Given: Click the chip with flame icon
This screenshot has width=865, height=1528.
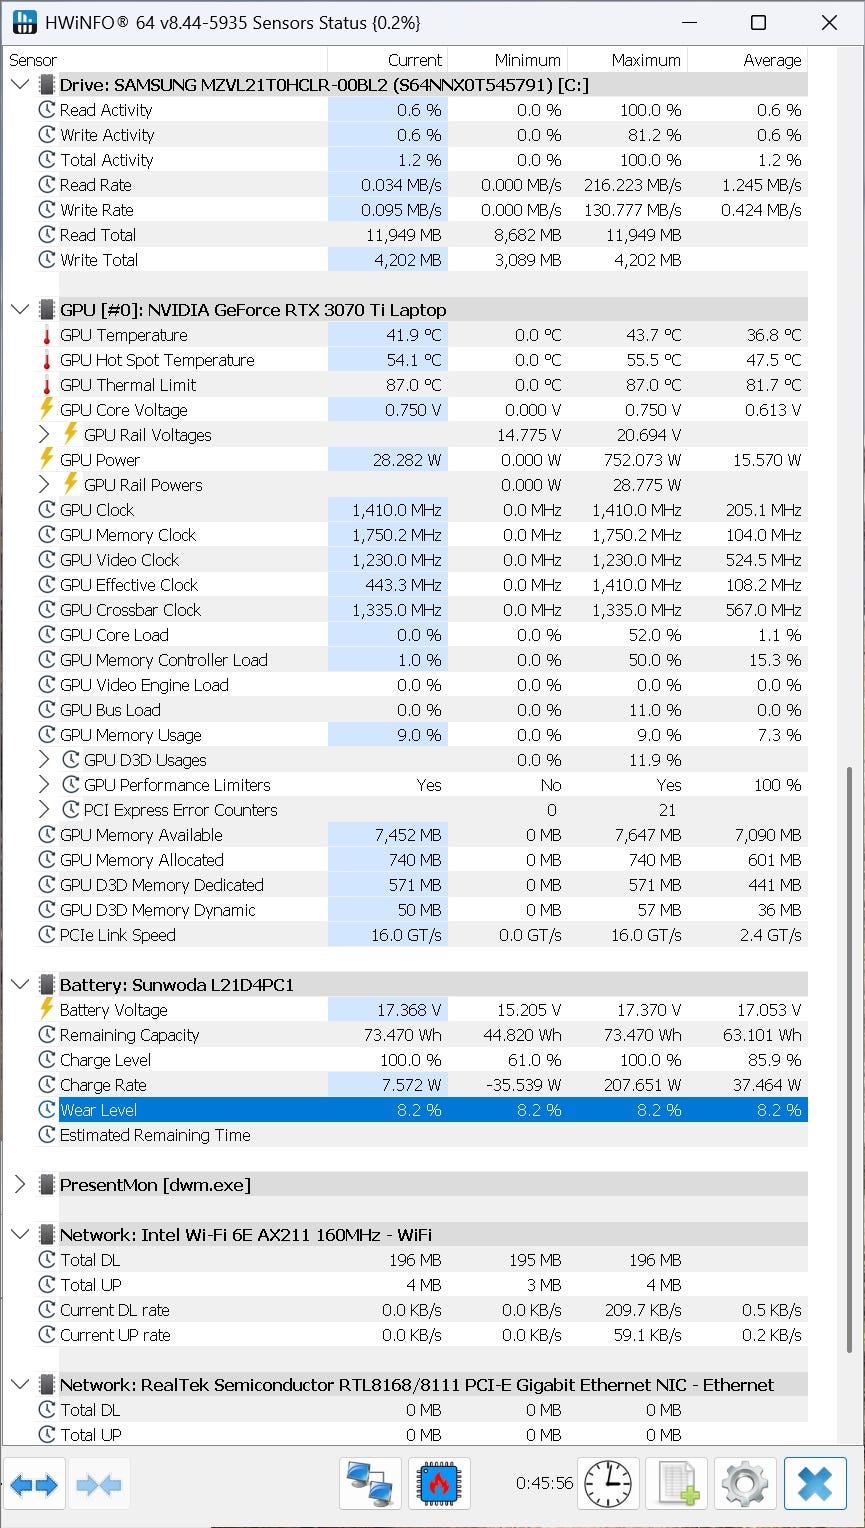Looking at the screenshot, I should [436, 1484].
